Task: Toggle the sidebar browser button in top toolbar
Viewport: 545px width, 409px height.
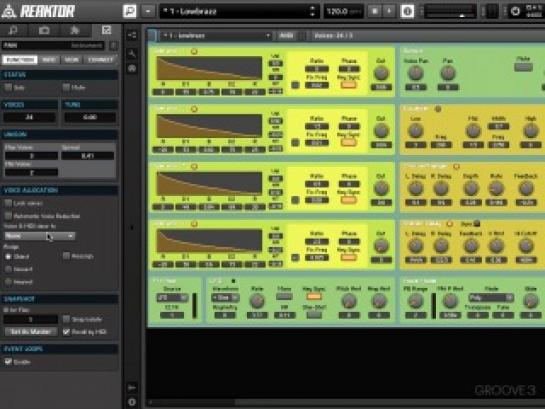Action: pos(130,11)
